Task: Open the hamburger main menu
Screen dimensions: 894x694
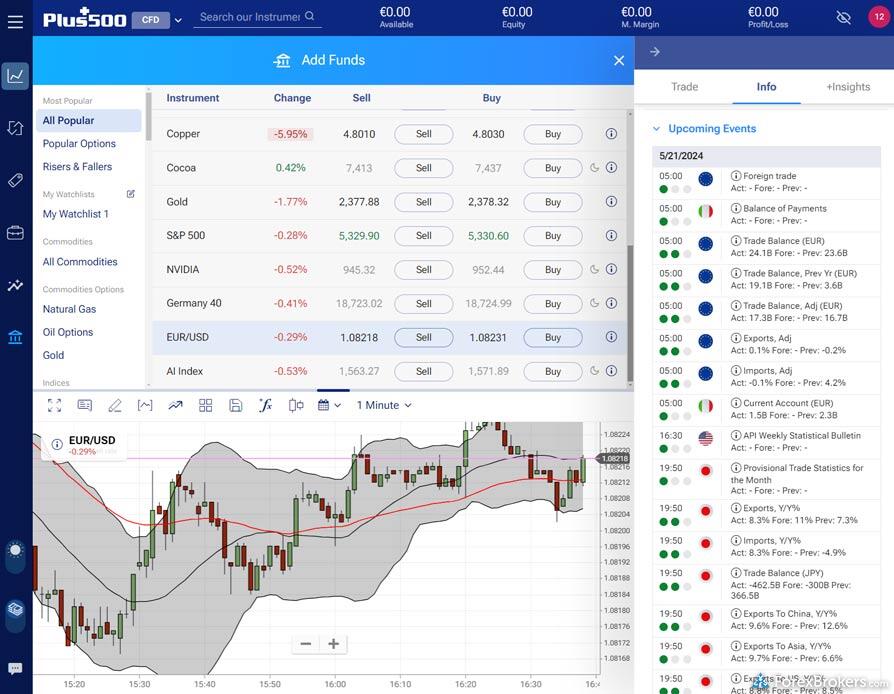Action: 15,20
